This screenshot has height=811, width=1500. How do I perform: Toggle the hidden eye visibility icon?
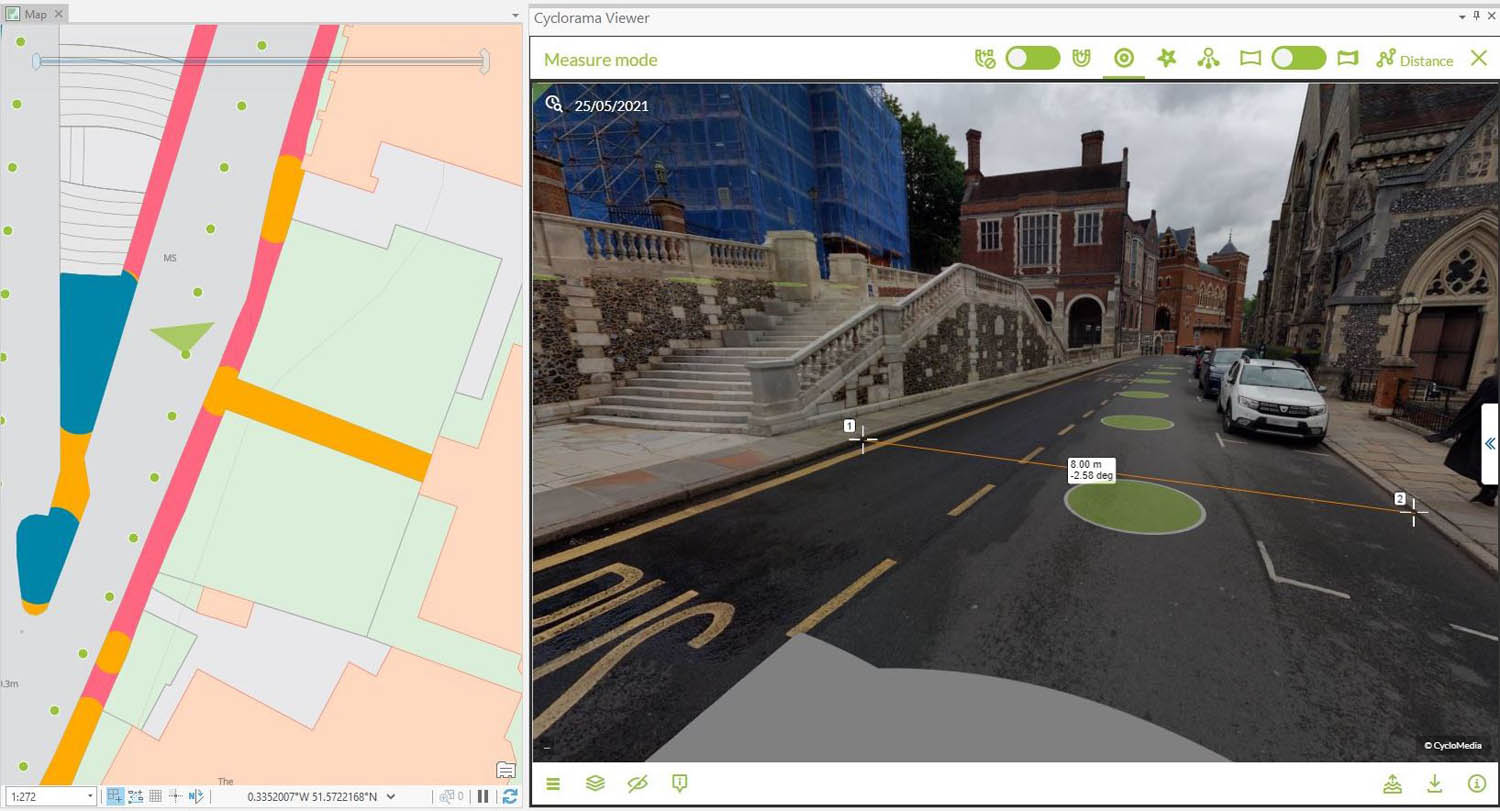coord(637,783)
